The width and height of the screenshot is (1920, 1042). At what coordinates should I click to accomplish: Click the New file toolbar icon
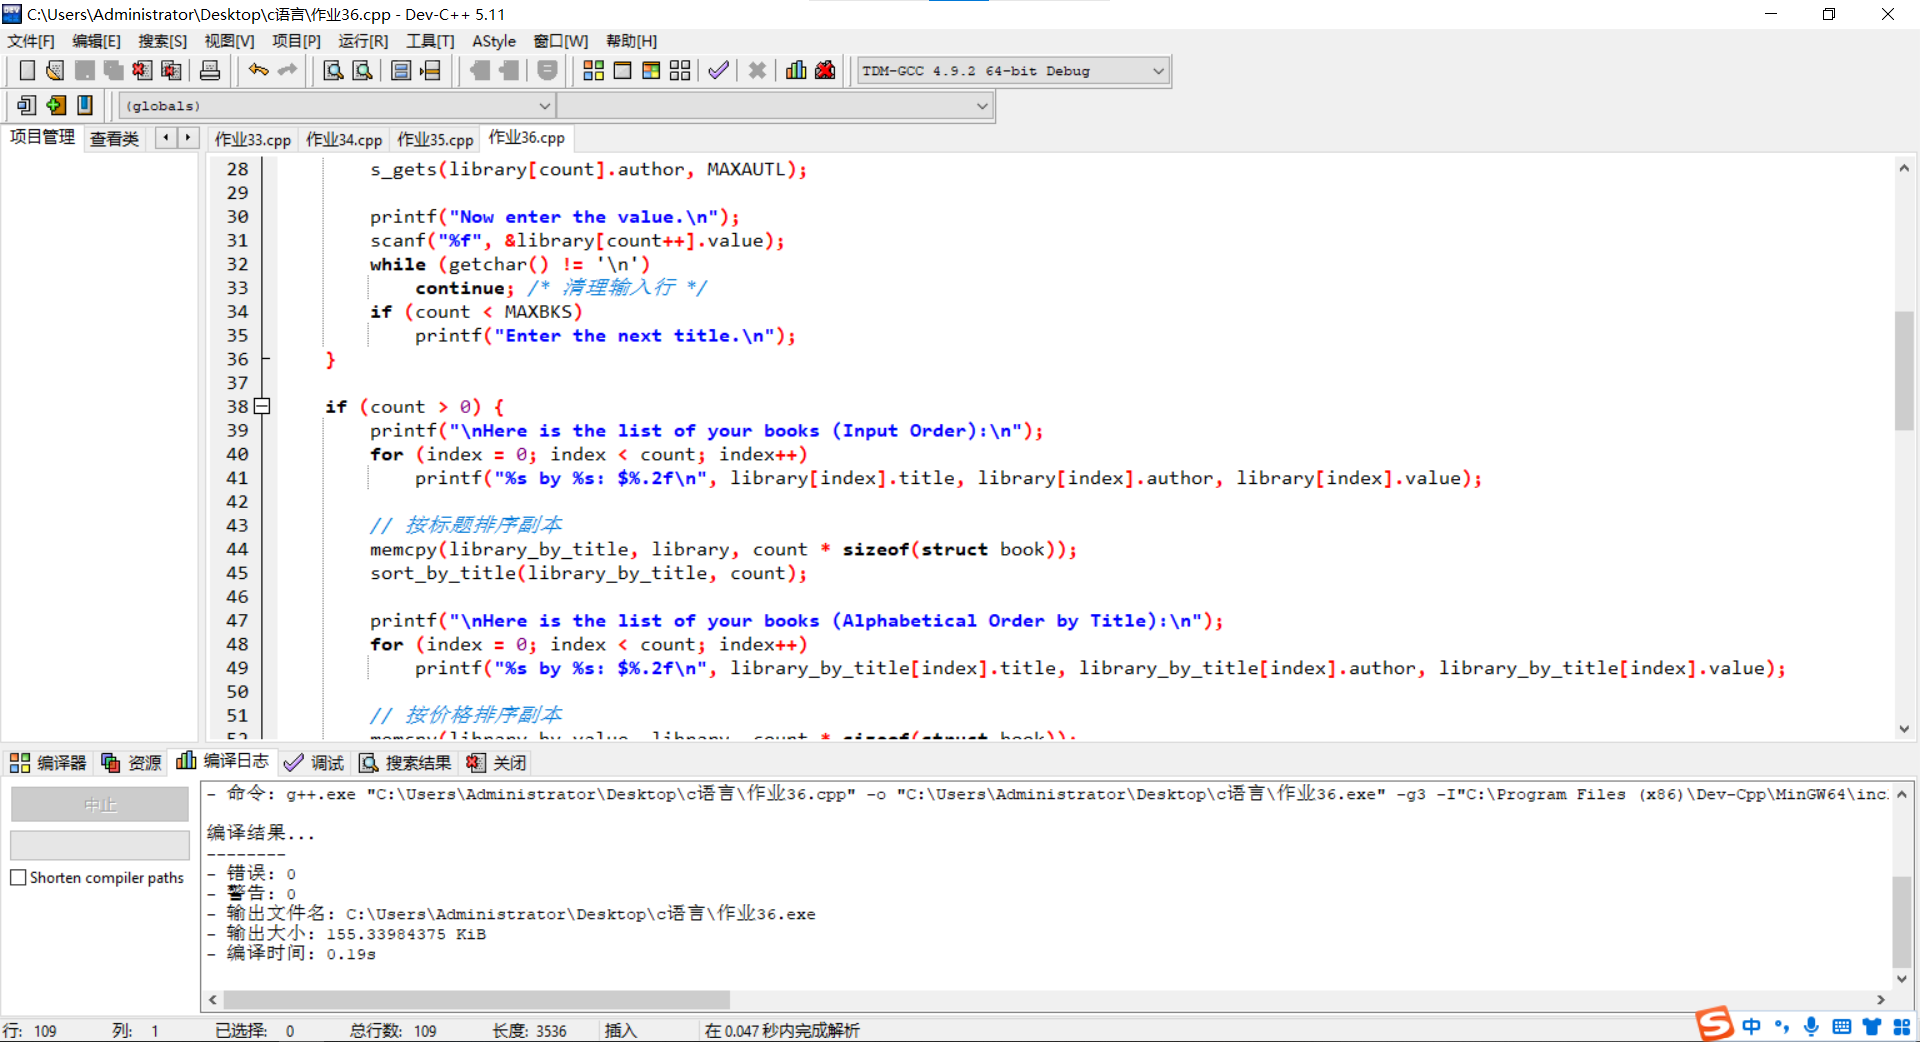pos(27,70)
